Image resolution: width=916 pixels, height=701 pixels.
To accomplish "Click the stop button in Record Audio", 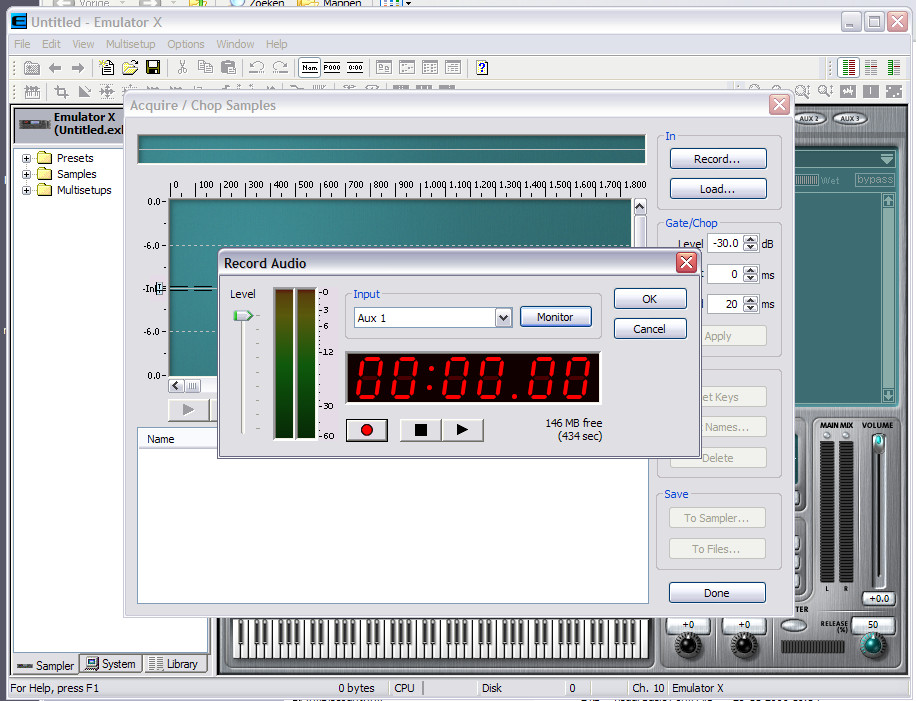I will 421,431.
